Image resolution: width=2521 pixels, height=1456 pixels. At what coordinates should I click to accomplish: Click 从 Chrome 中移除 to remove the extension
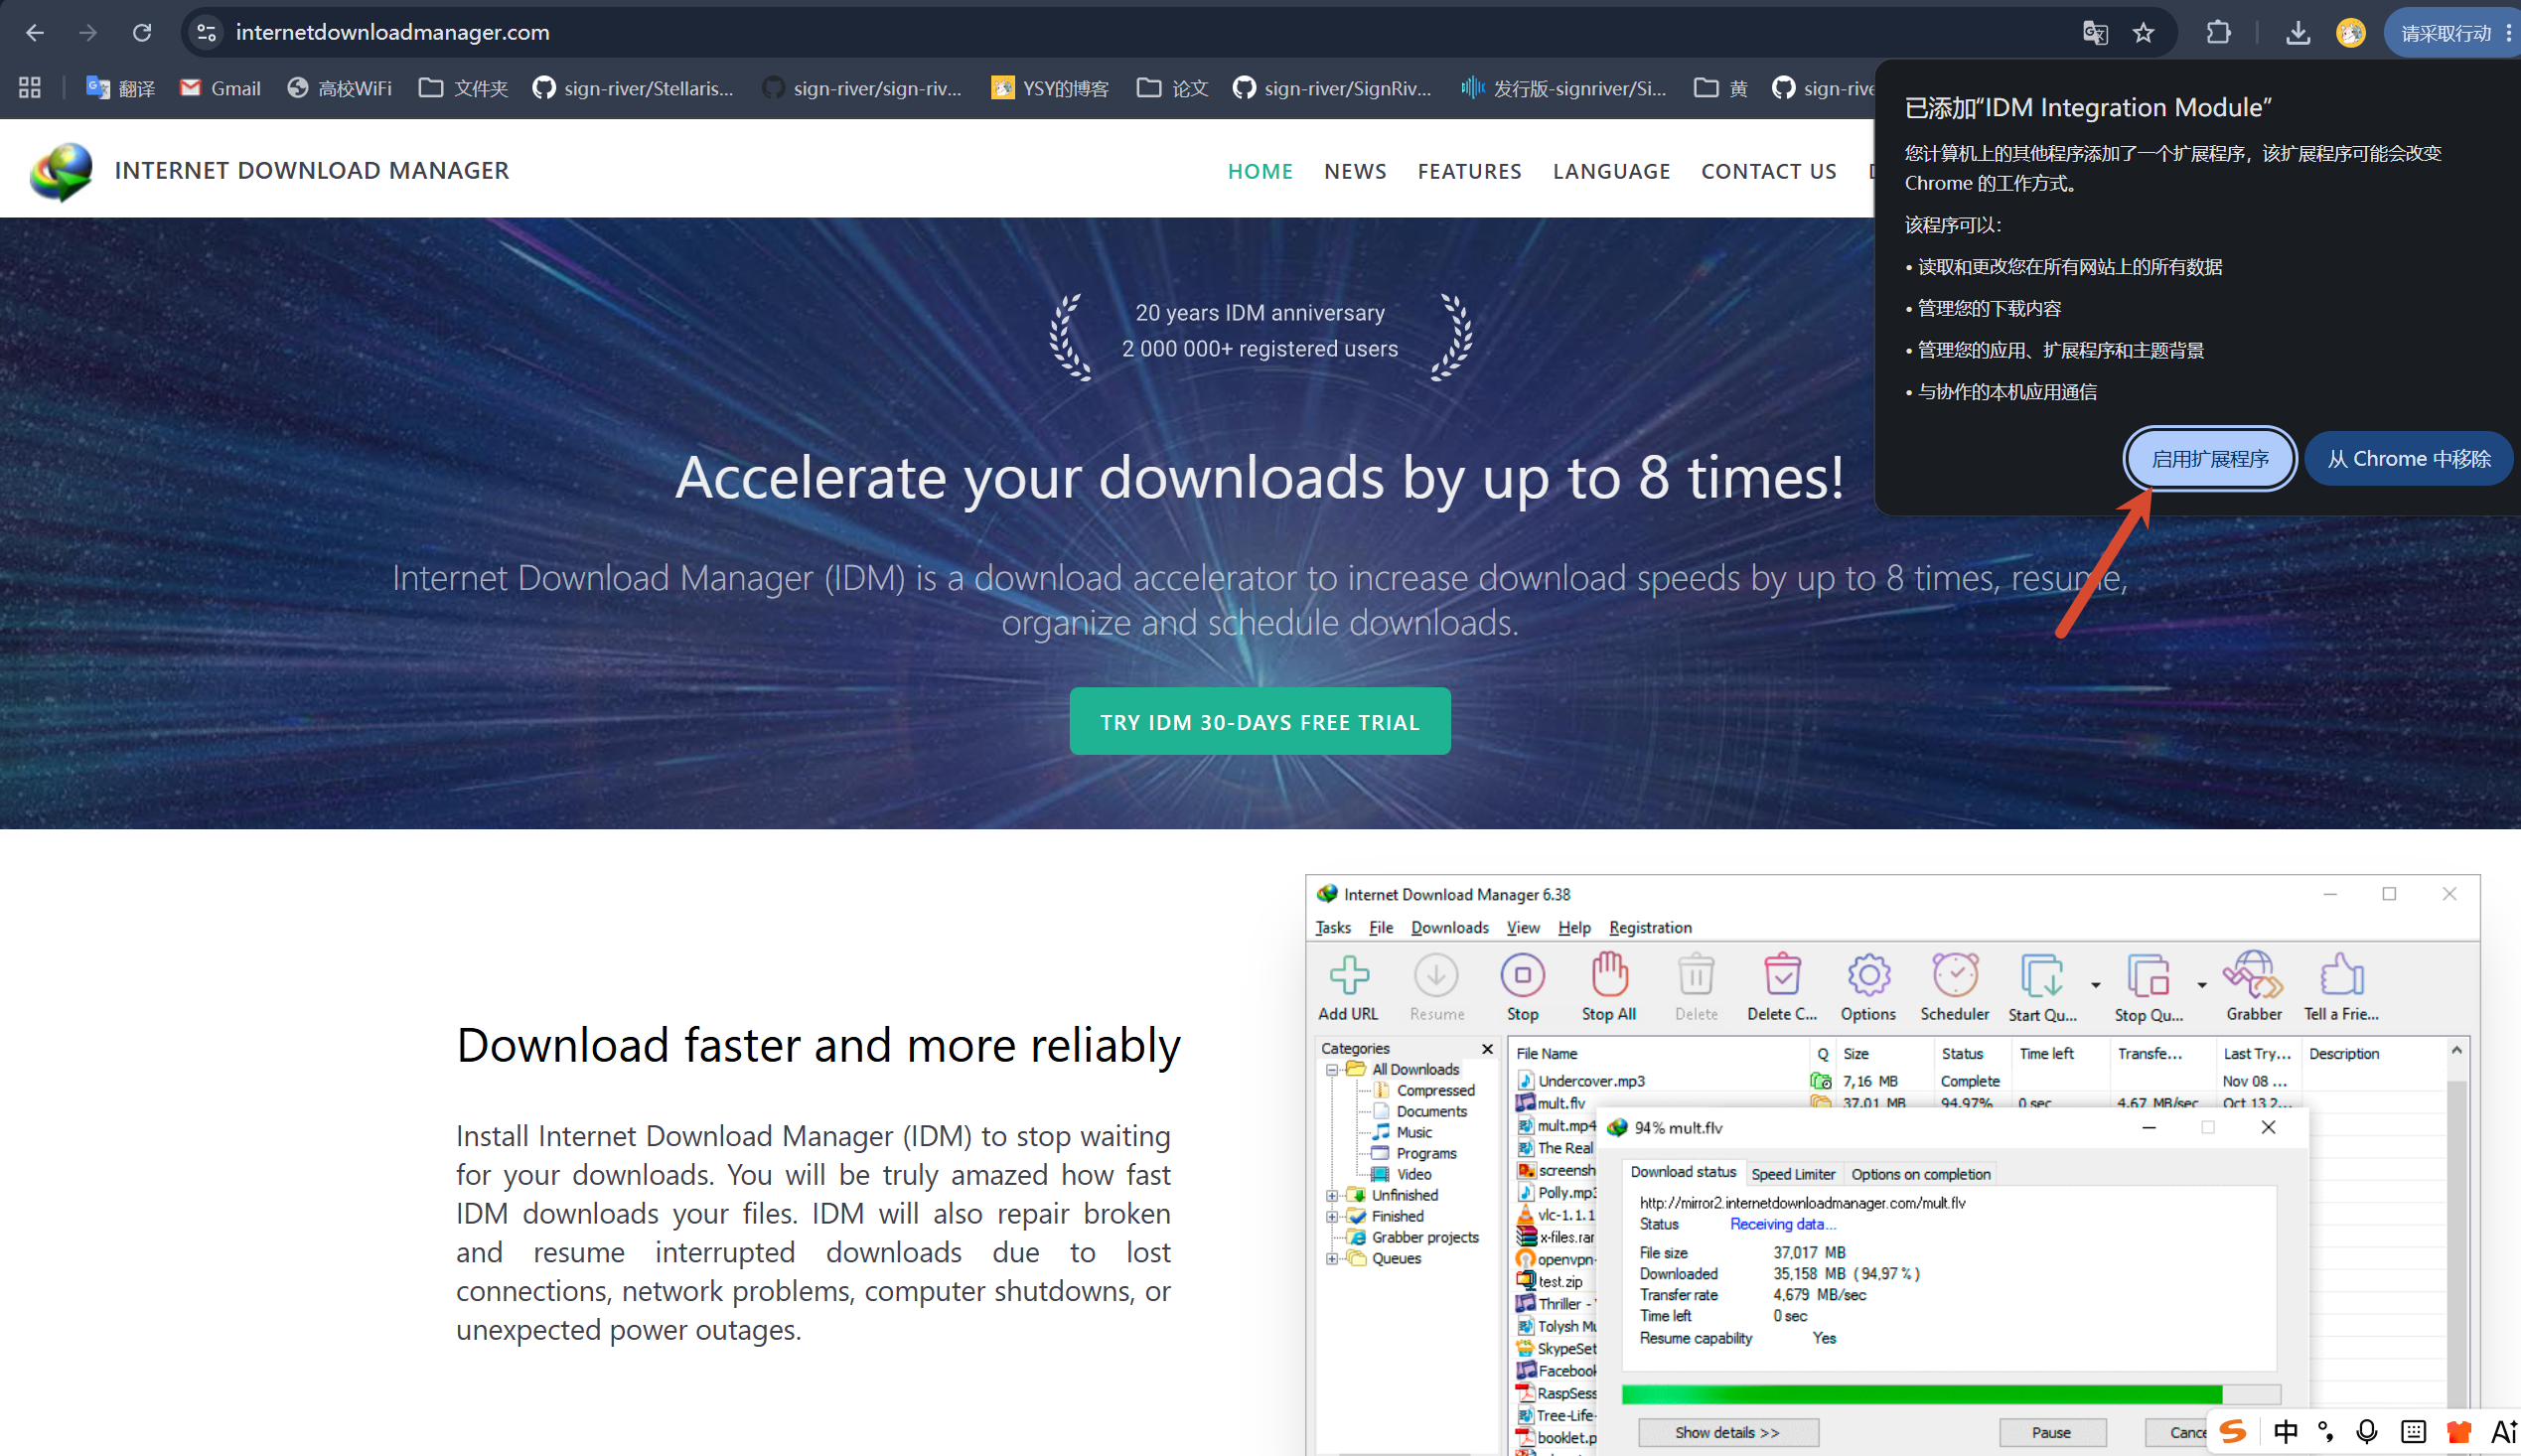coord(2408,459)
